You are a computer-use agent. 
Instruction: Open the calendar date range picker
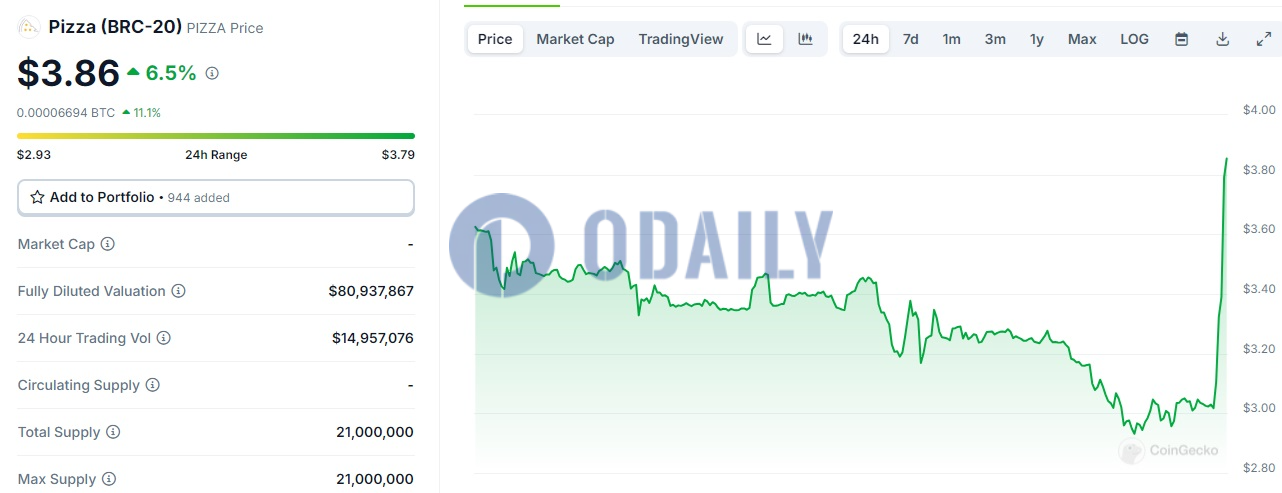(x=1181, y=39)
